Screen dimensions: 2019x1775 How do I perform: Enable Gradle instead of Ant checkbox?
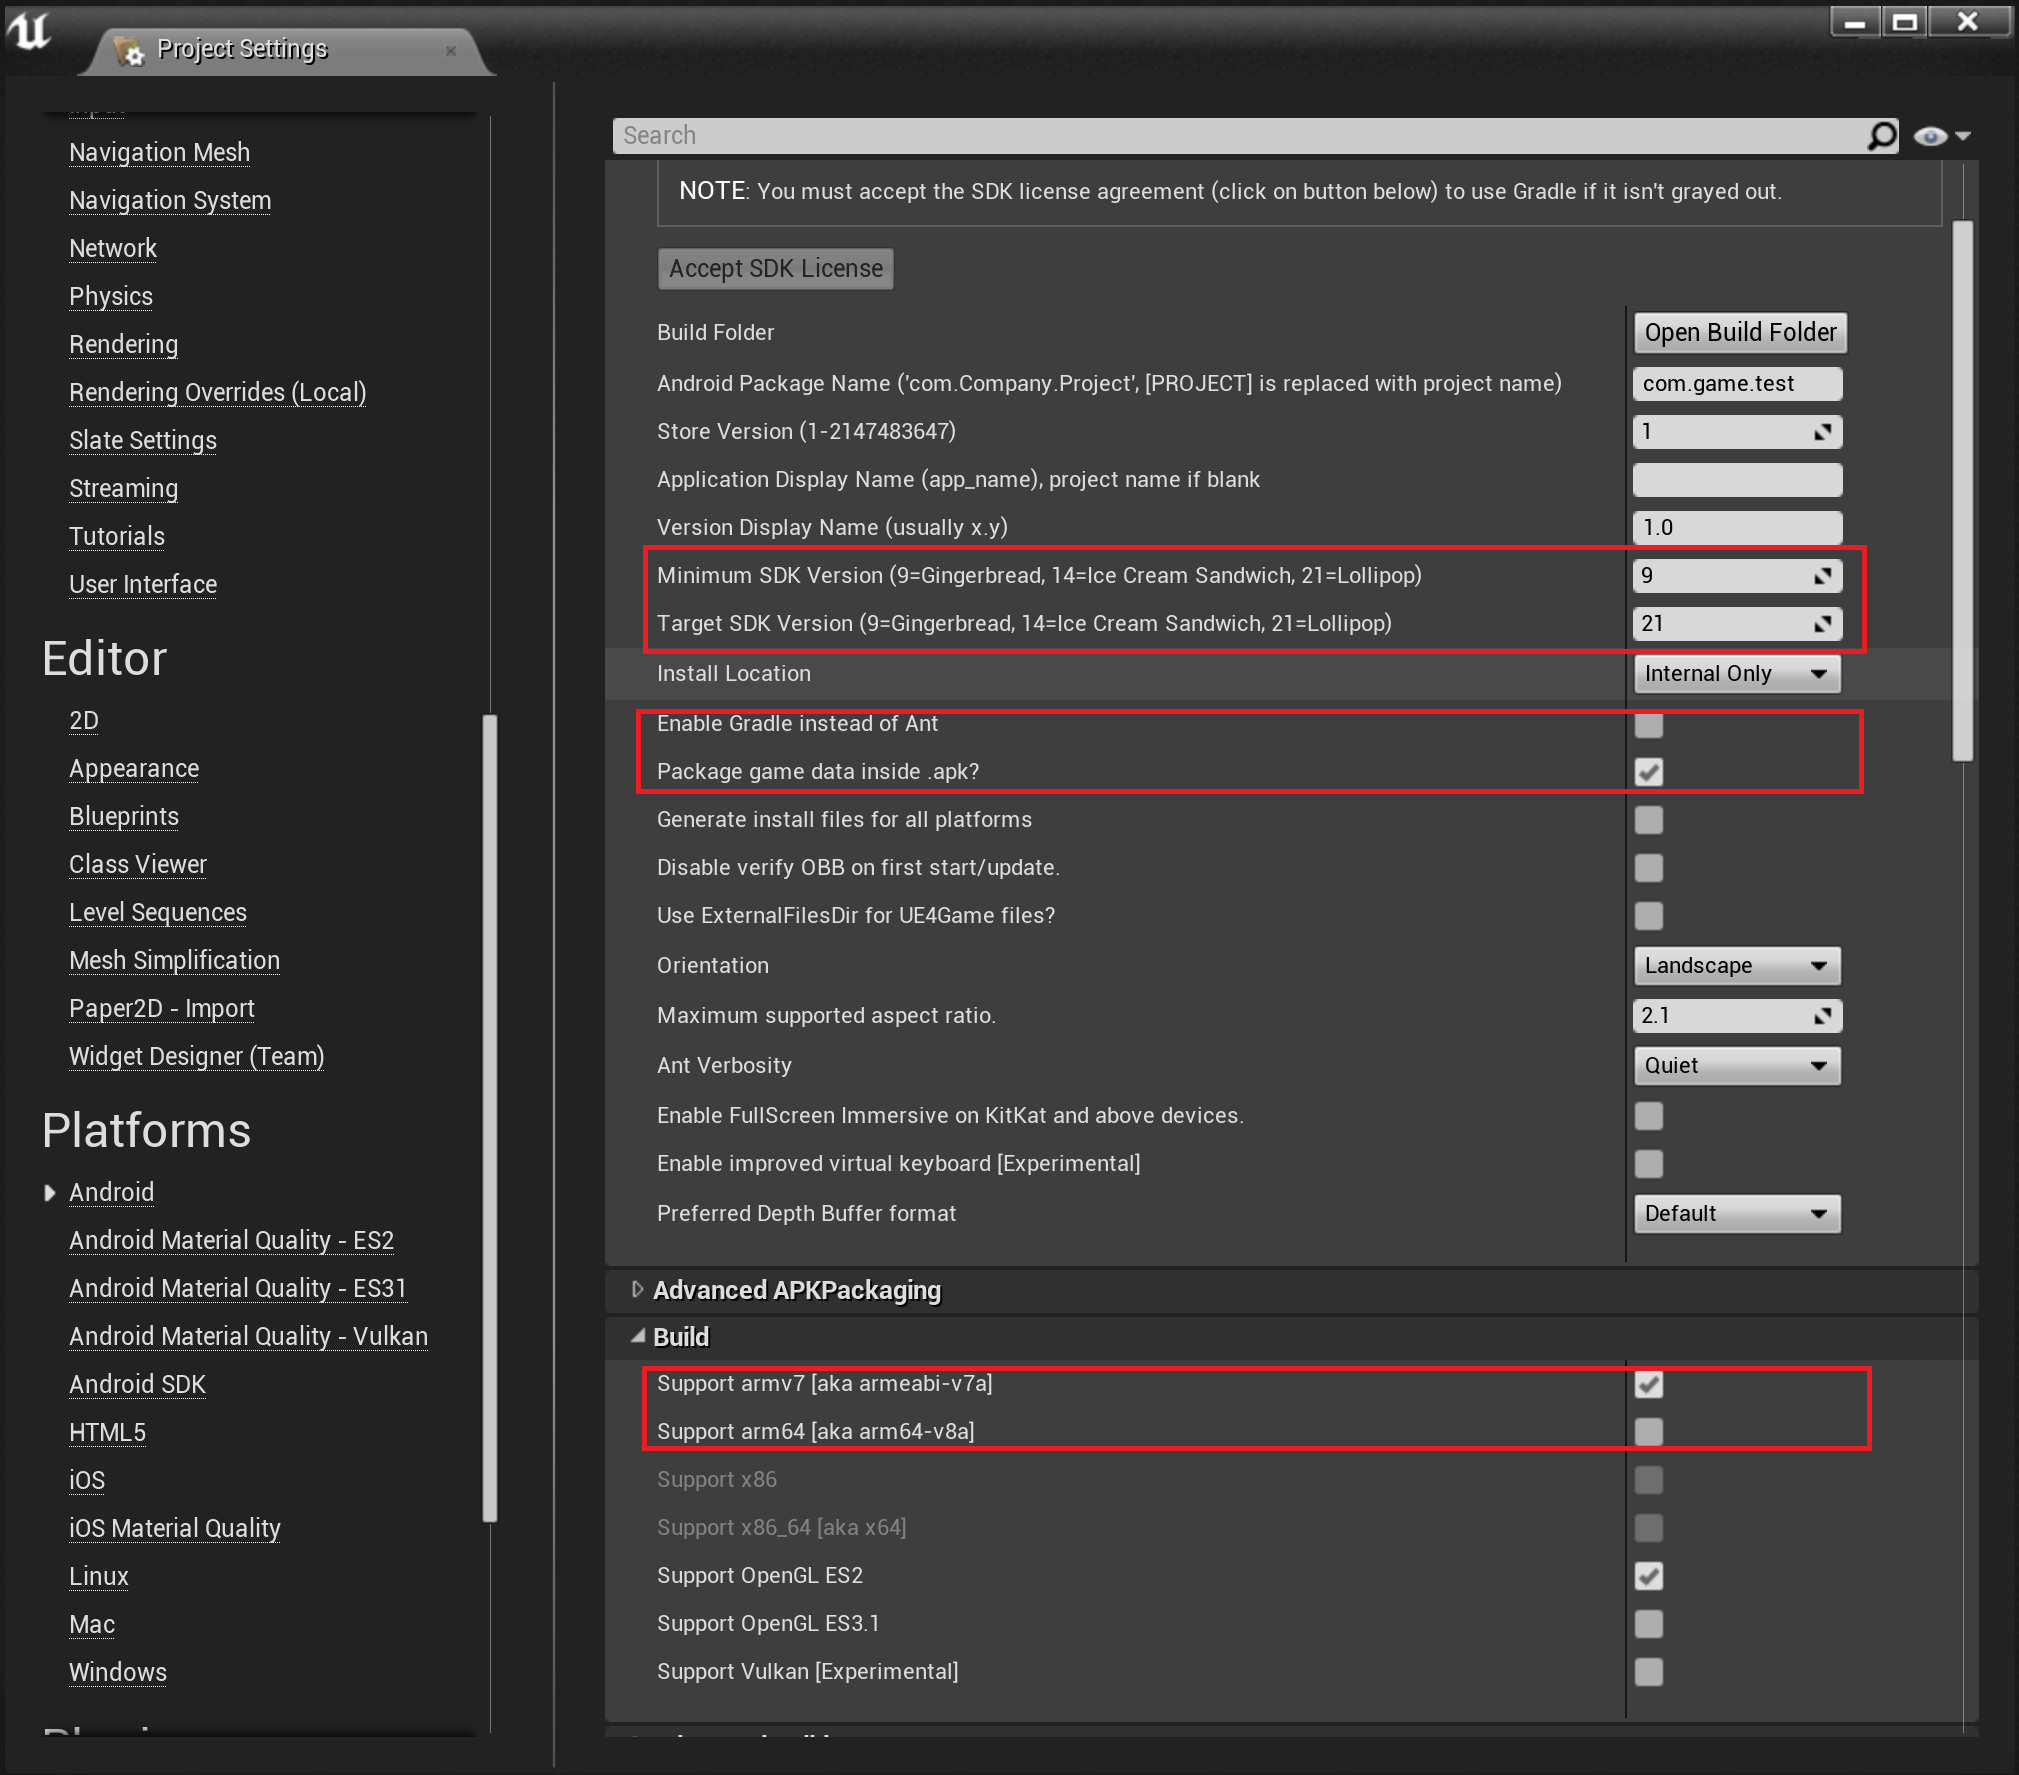[1648, 724]
